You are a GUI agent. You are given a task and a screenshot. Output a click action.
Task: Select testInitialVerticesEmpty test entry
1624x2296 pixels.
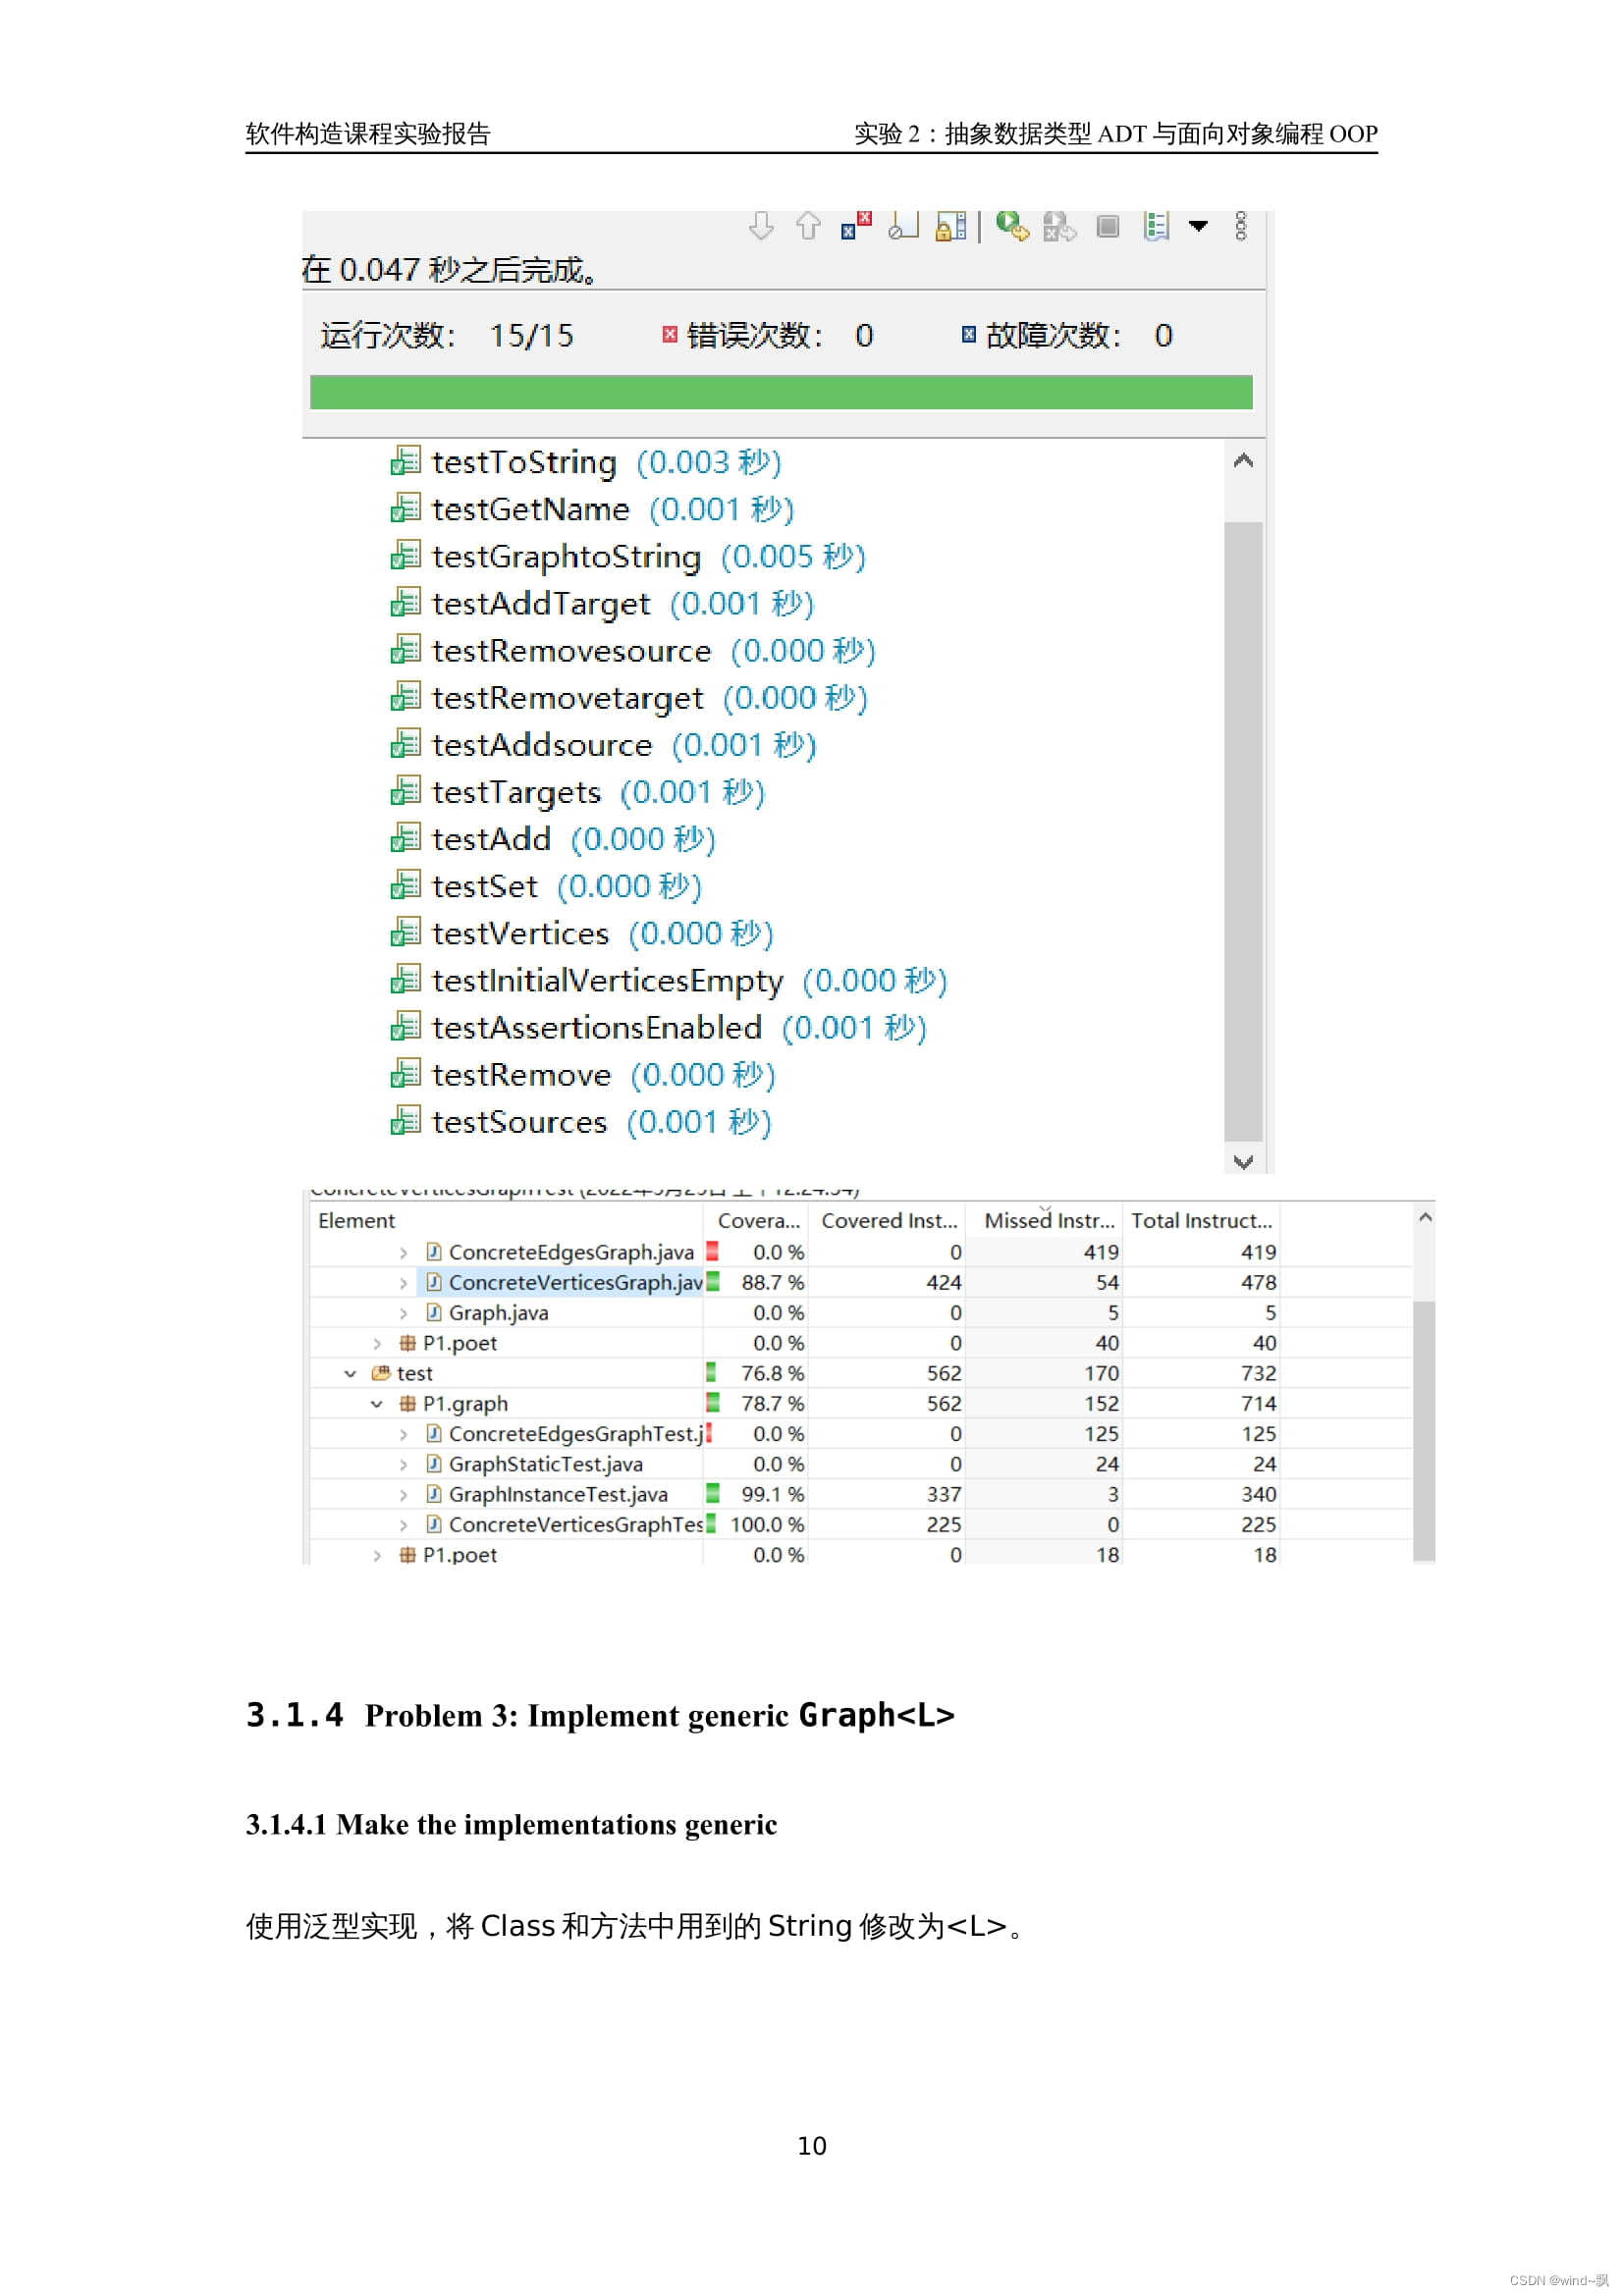point(669,980)
